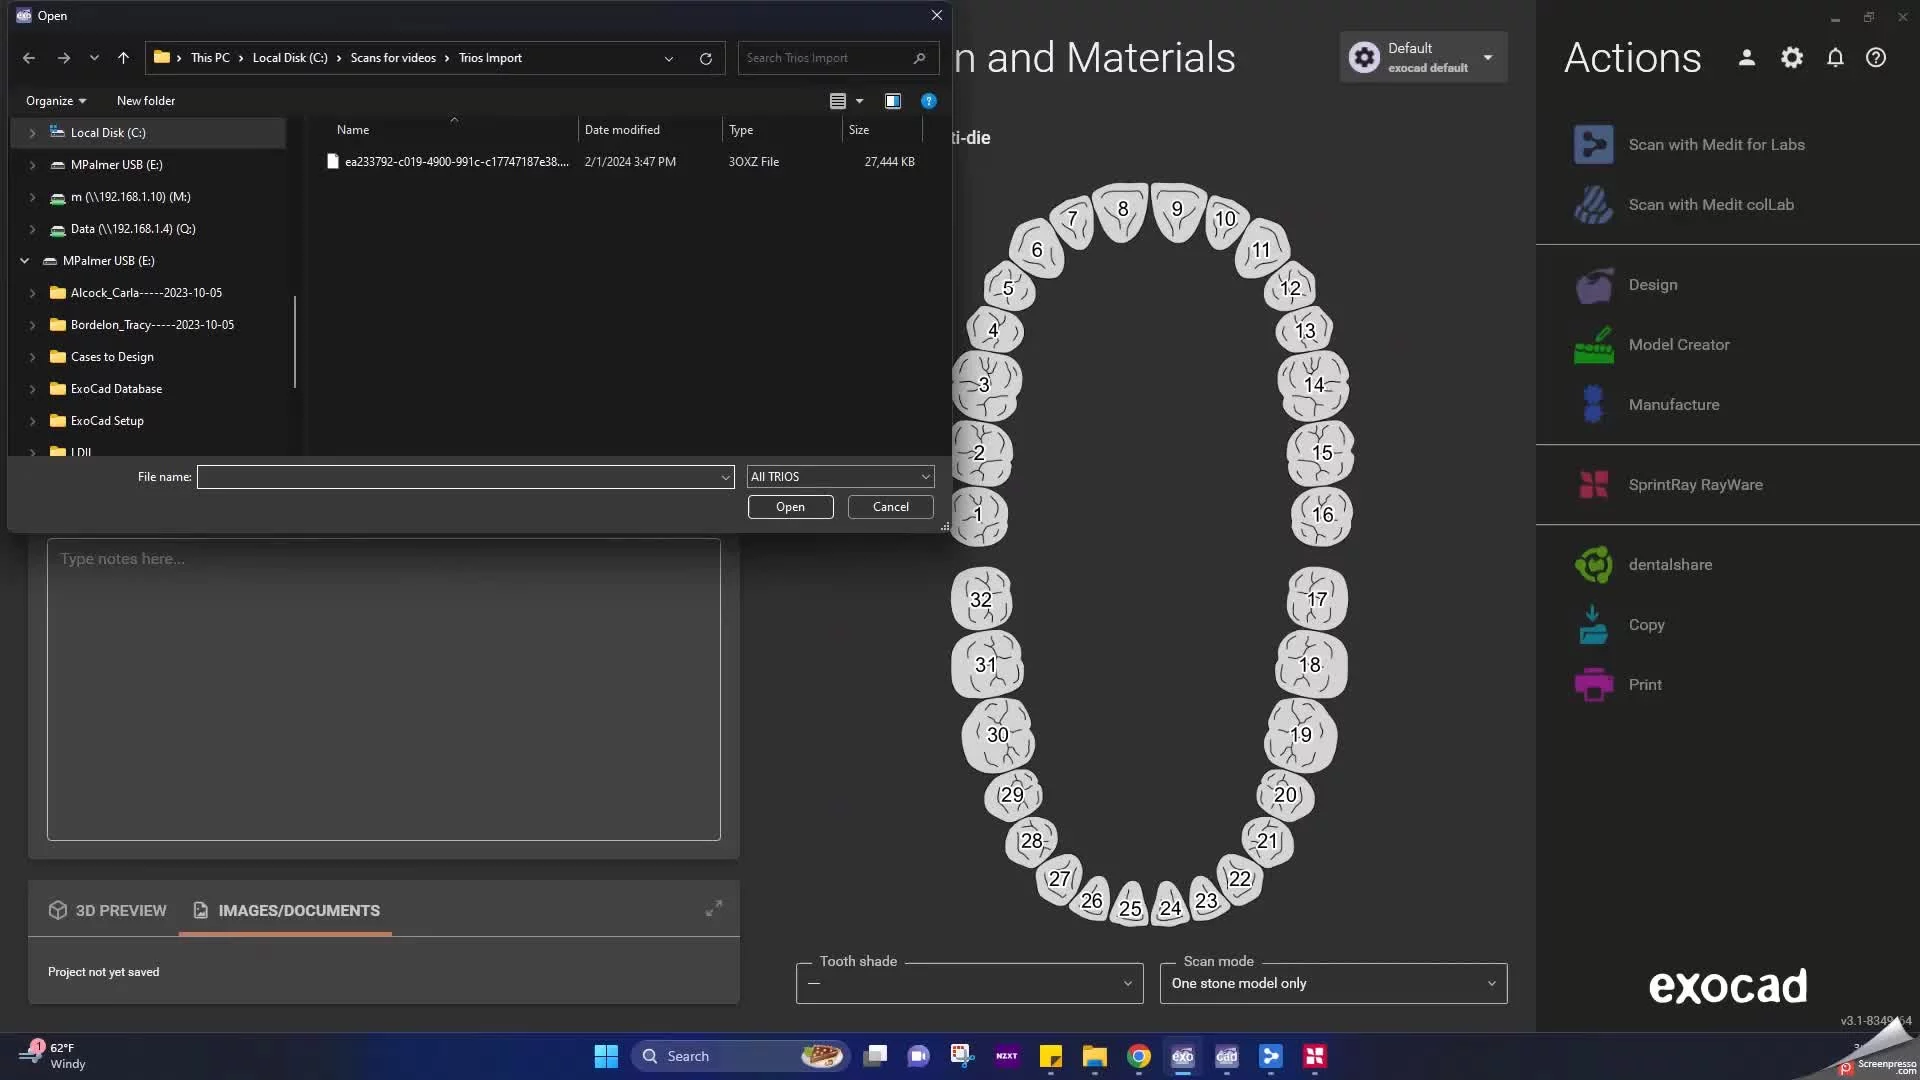
Task: Open the Default exocad profile dropdown
Action: coord(1423,58)
